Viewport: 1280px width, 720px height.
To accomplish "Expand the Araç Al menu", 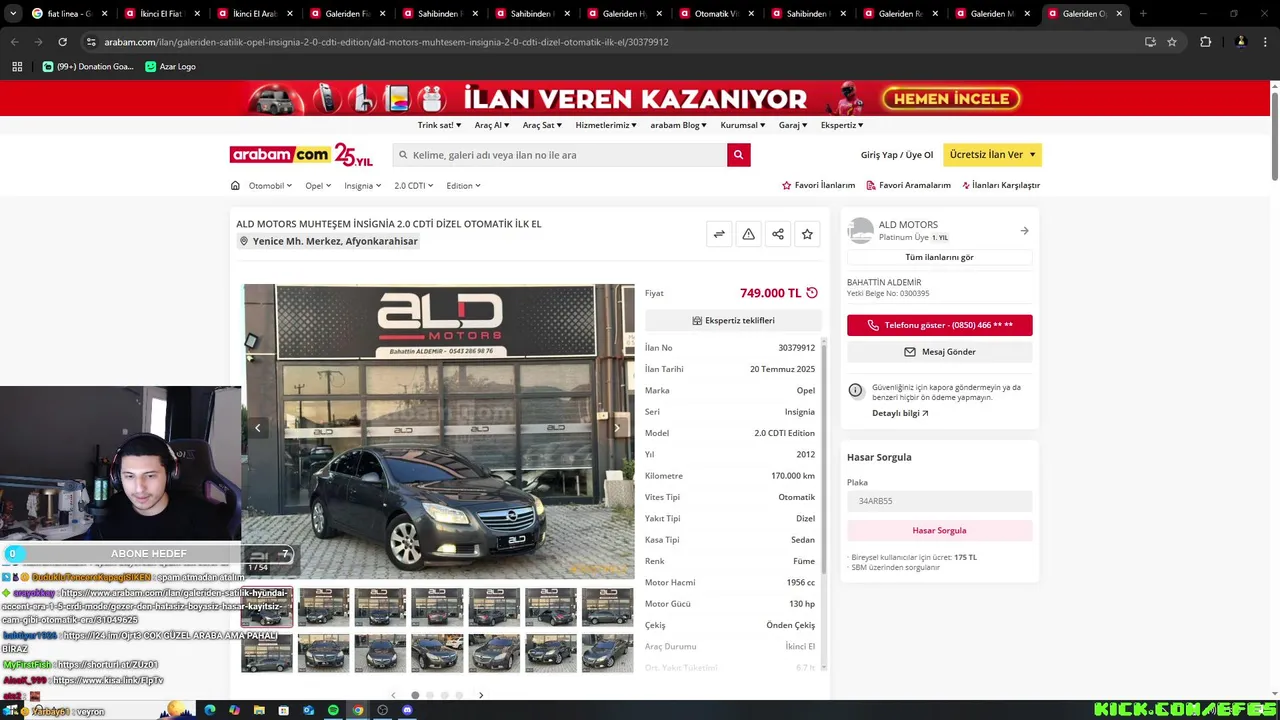I will [x=492, y=125].
